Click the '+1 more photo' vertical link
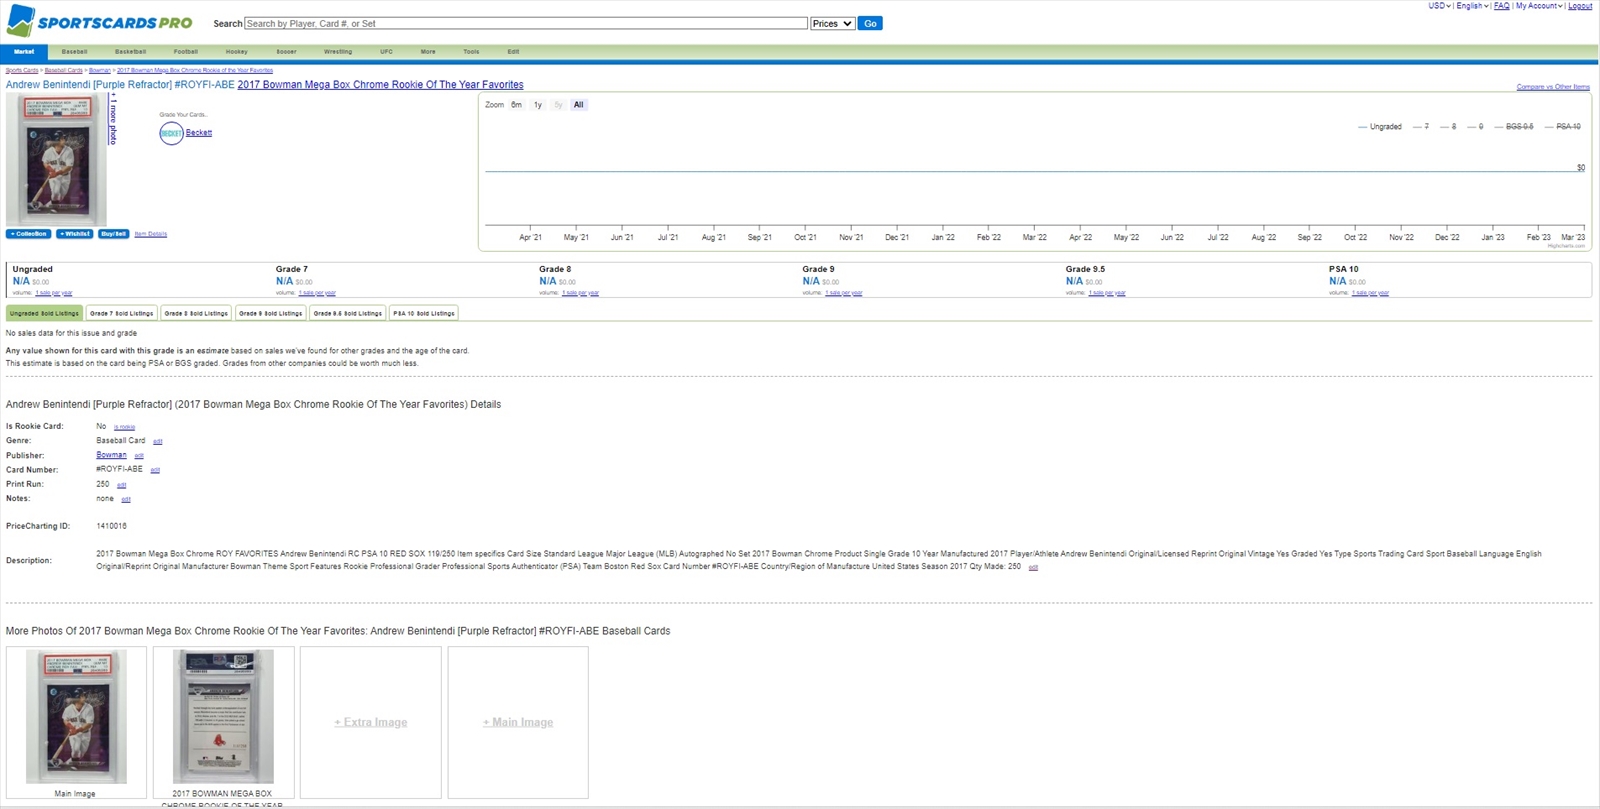Image resolution: width=1600 pixels, height=809 pixels. [x=113, y=120]
